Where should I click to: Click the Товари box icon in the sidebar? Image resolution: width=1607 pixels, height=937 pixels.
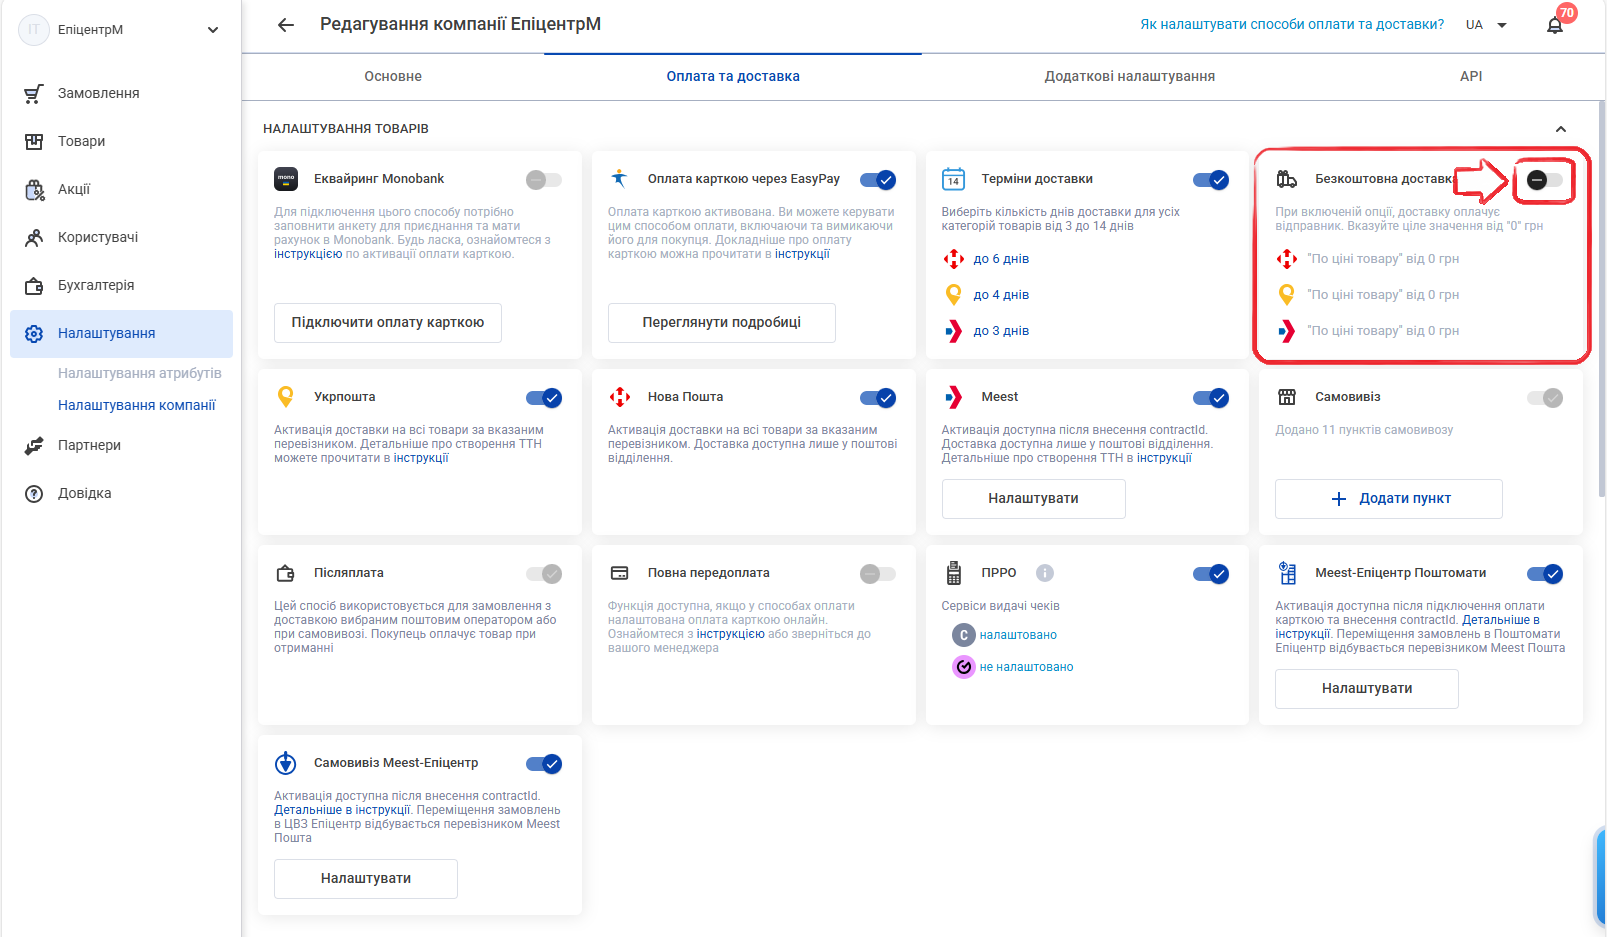[x=34, y=141]
